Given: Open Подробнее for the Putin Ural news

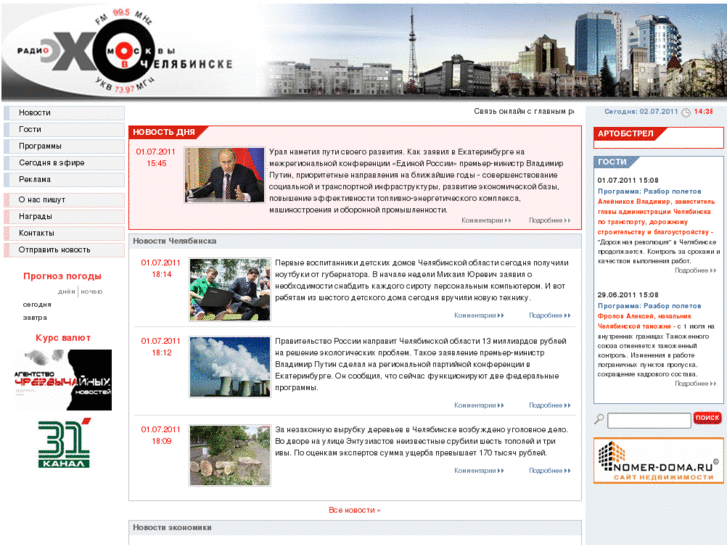Looking at the screenshot, I should 549,220.
